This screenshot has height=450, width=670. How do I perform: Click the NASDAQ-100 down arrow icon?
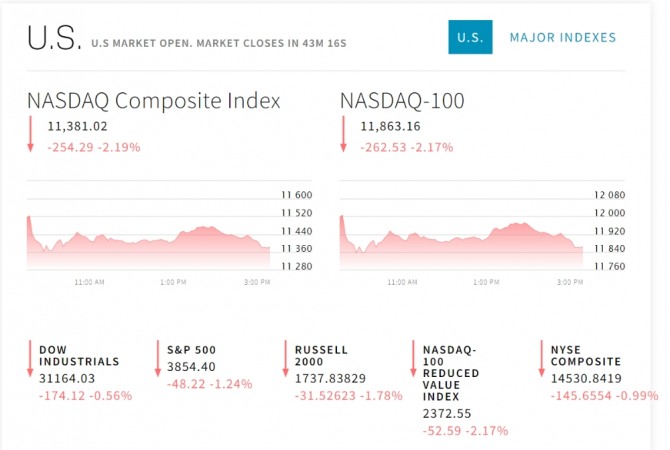(x=345, y=135)
